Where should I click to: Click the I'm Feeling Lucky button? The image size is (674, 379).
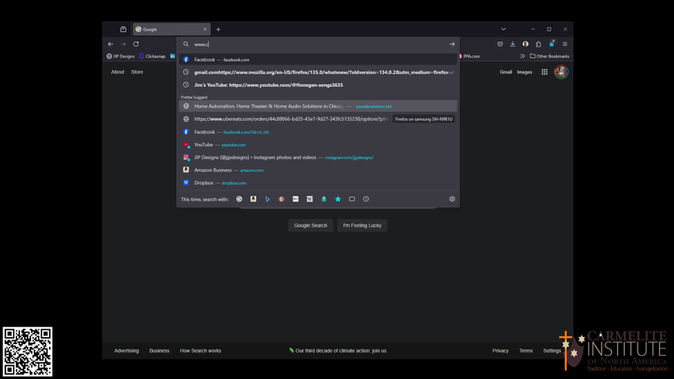(362, 225)
